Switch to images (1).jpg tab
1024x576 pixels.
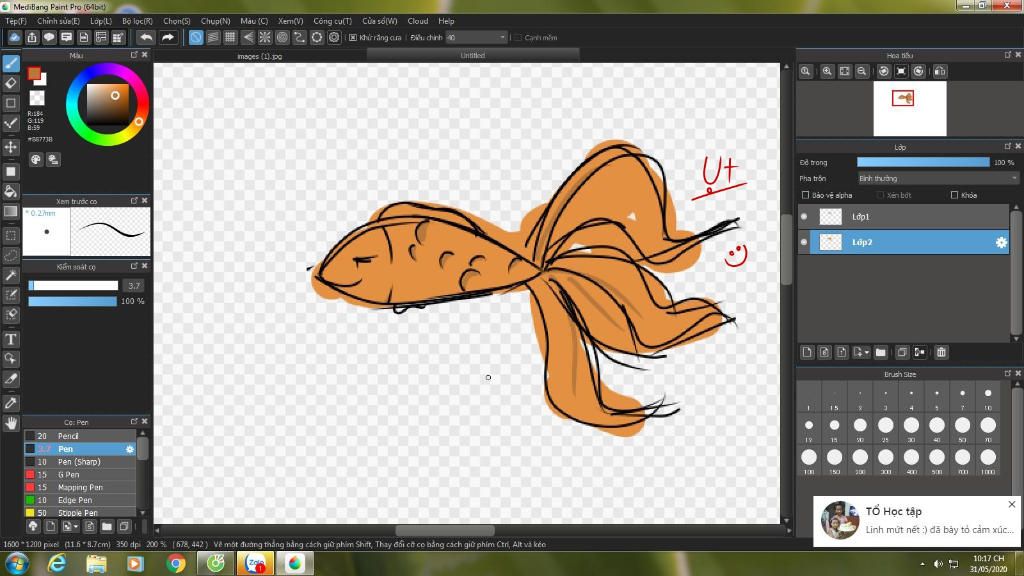[x=259, y=56]
